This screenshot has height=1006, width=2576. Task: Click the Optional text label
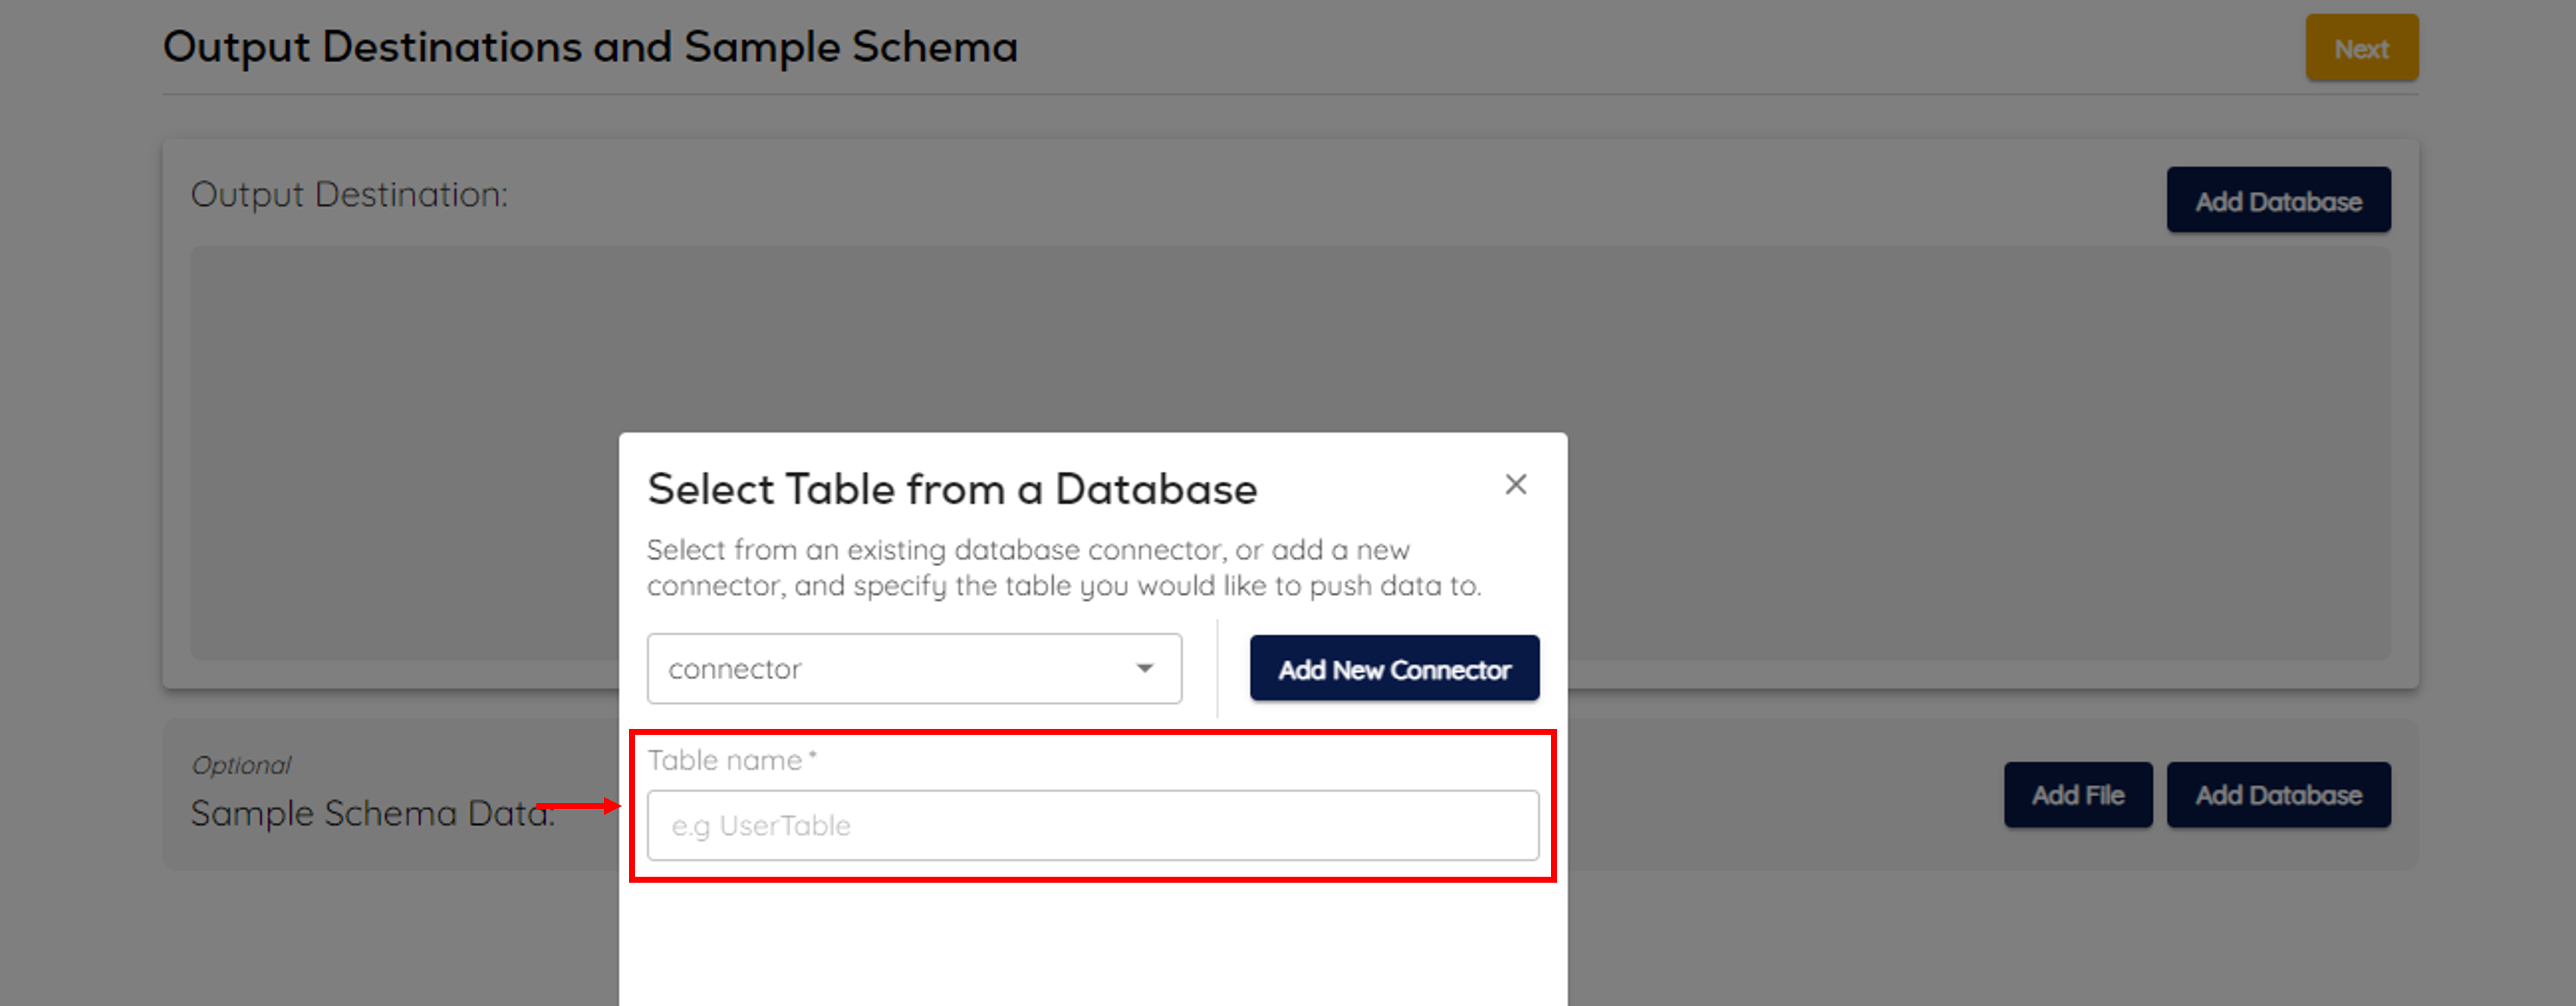click(241, 765)
